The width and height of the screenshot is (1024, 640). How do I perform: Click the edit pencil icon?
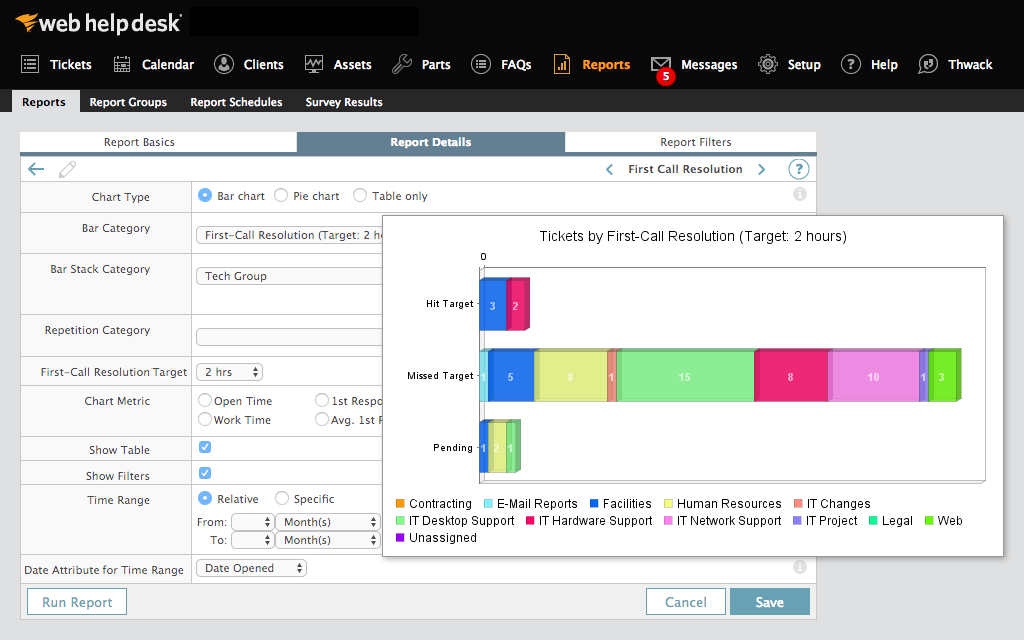pos(67,169)
